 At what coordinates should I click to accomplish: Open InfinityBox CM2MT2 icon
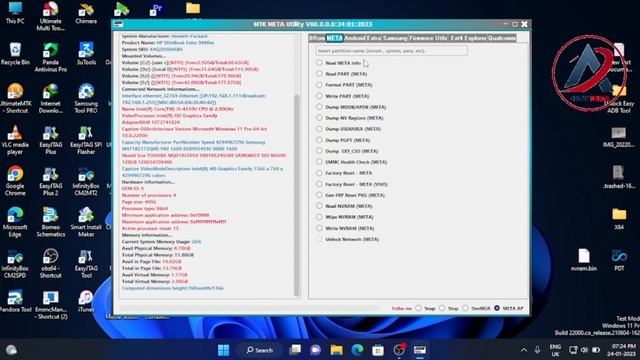[x=86, y=181]
